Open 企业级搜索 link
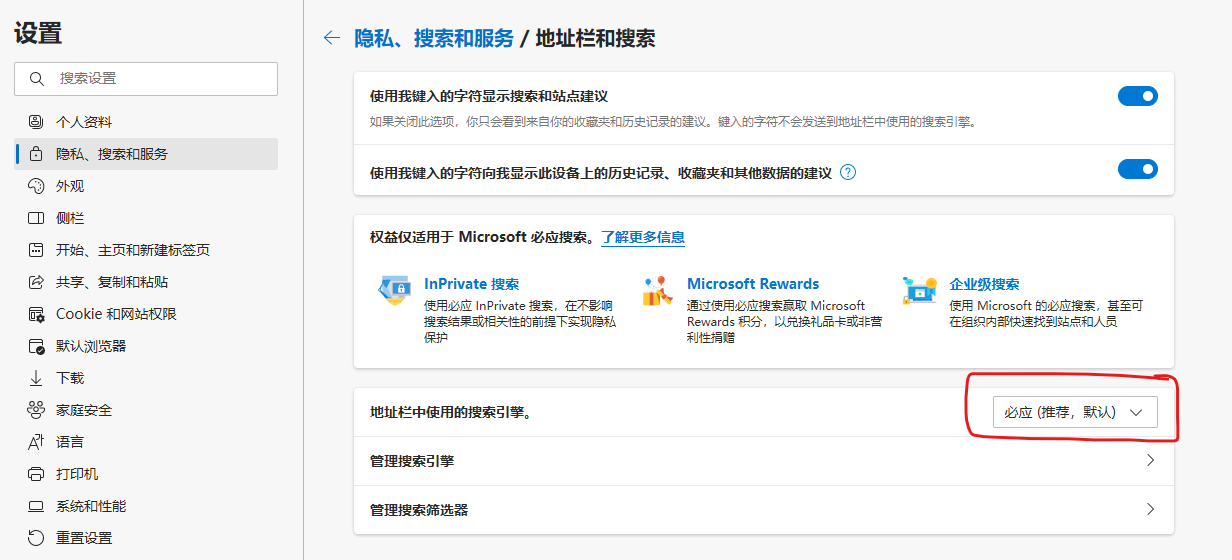 984,284
